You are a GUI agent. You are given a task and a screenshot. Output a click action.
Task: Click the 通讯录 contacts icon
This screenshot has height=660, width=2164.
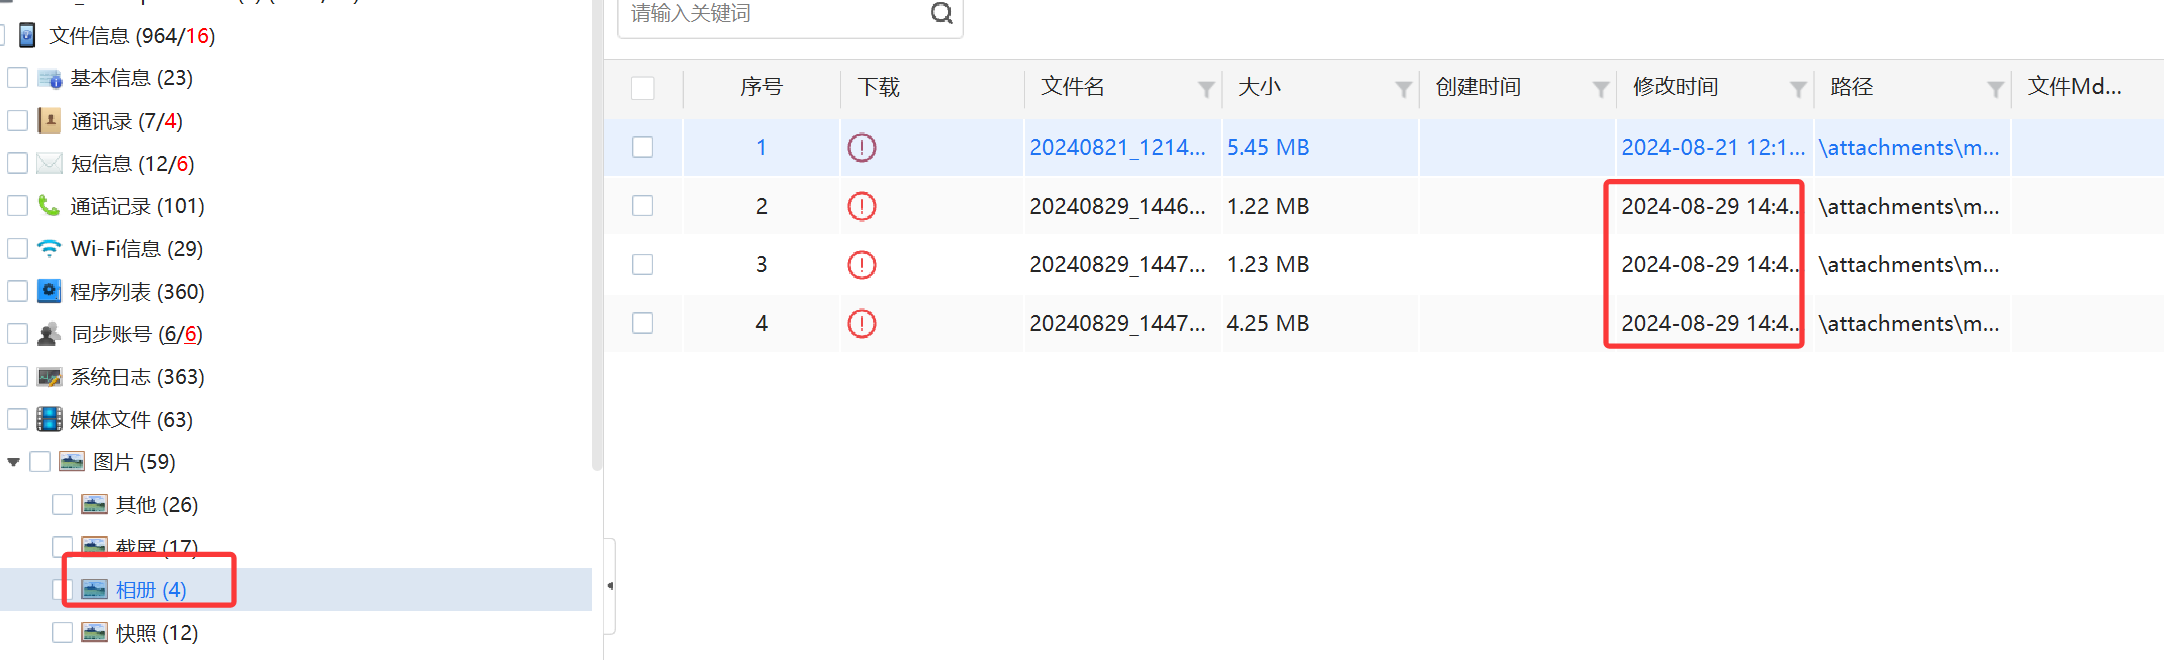(x=49, y=121)
